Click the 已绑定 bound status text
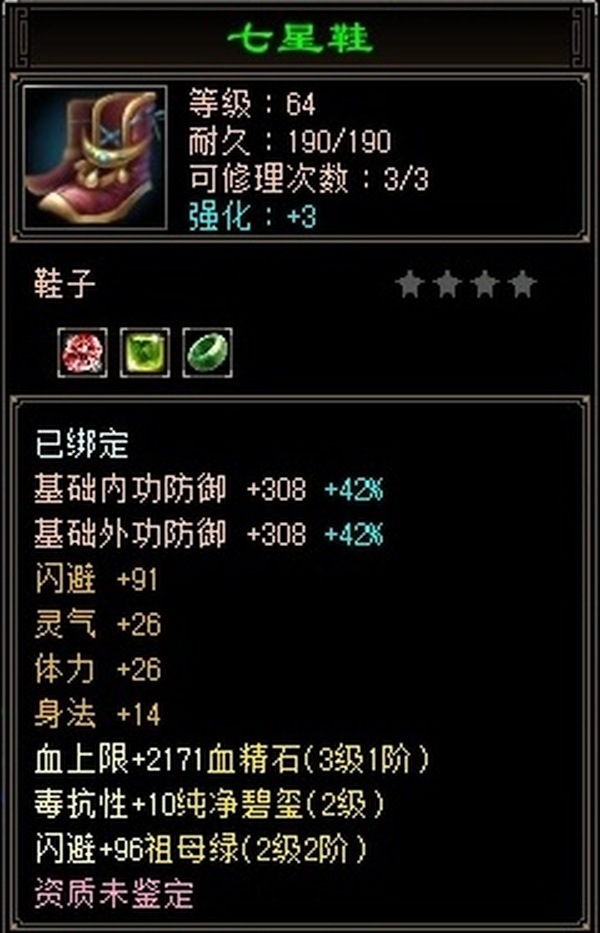Screen dimensions: 600x933 click(82, 446)
